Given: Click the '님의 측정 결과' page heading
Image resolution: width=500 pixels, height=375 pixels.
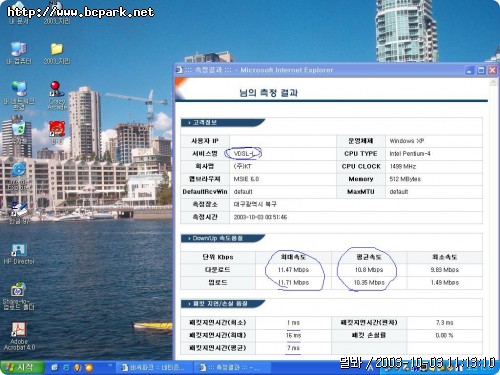Looking at the screenshot, I should (268, 93).
